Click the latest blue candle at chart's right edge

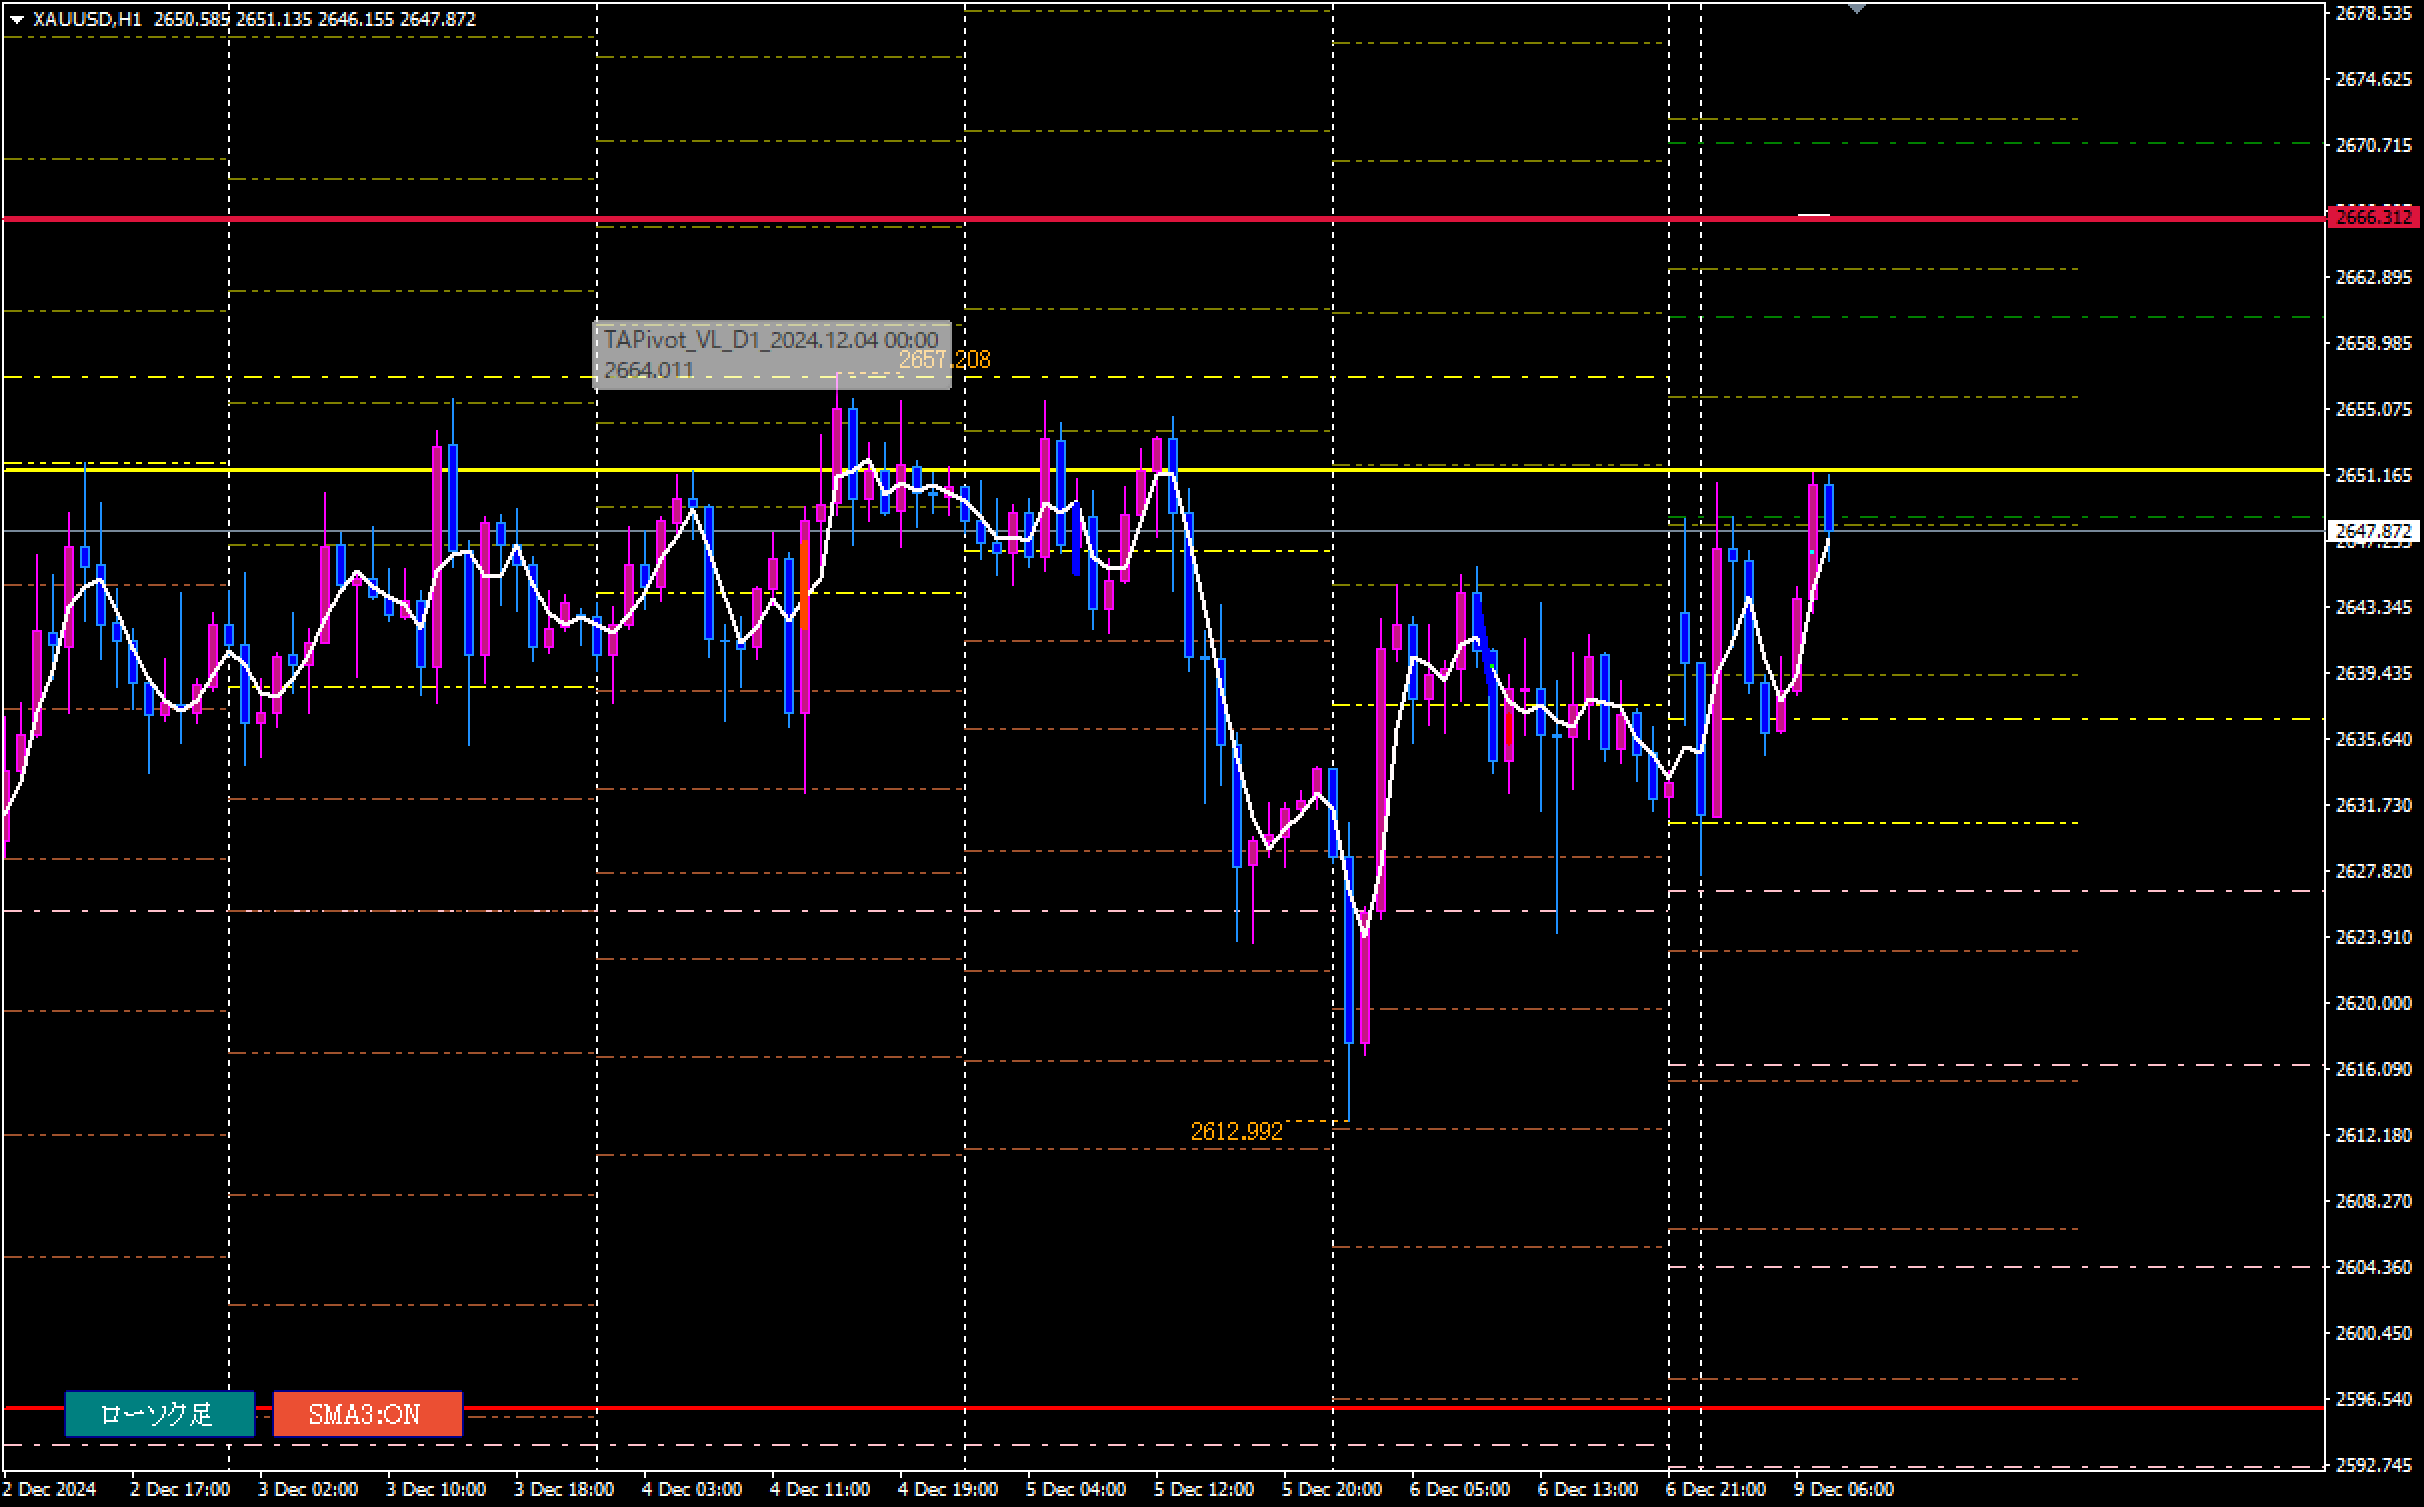pos(1829,508)
